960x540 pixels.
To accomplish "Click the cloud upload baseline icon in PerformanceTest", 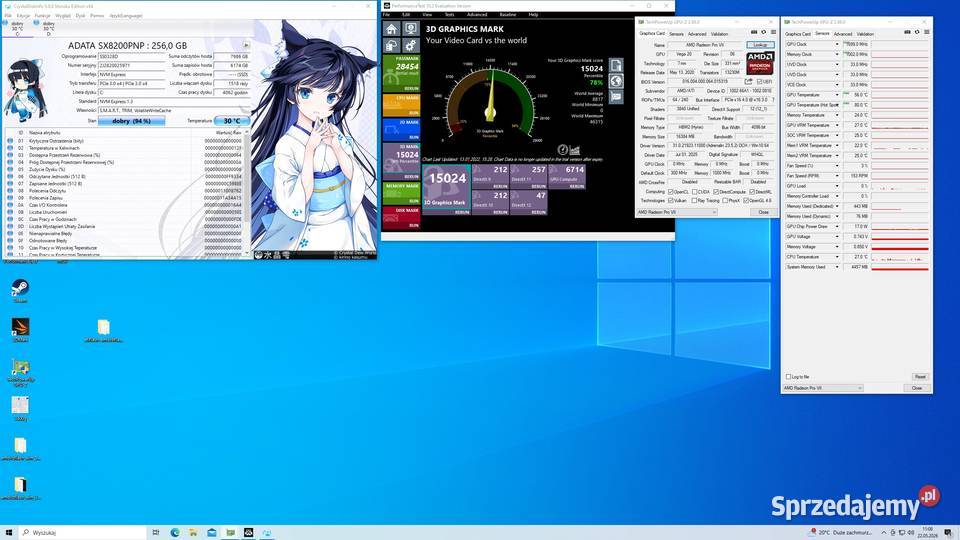I will 391,45.
